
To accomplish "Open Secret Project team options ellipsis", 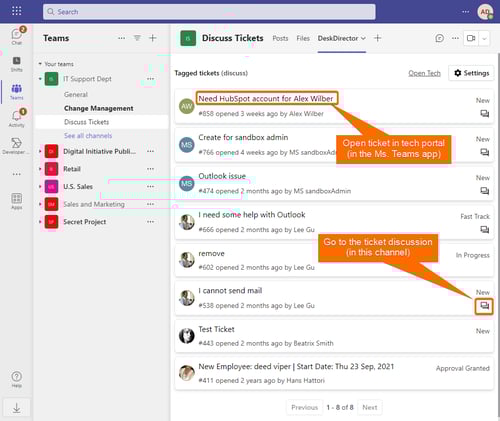I will (x=151, y=222).
